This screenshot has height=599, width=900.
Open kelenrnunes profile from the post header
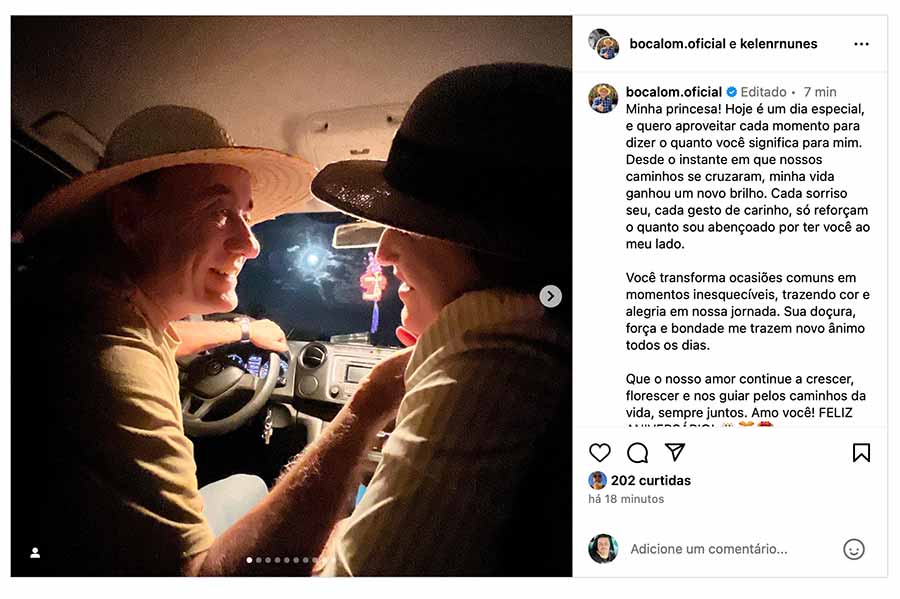pos(779,44)
